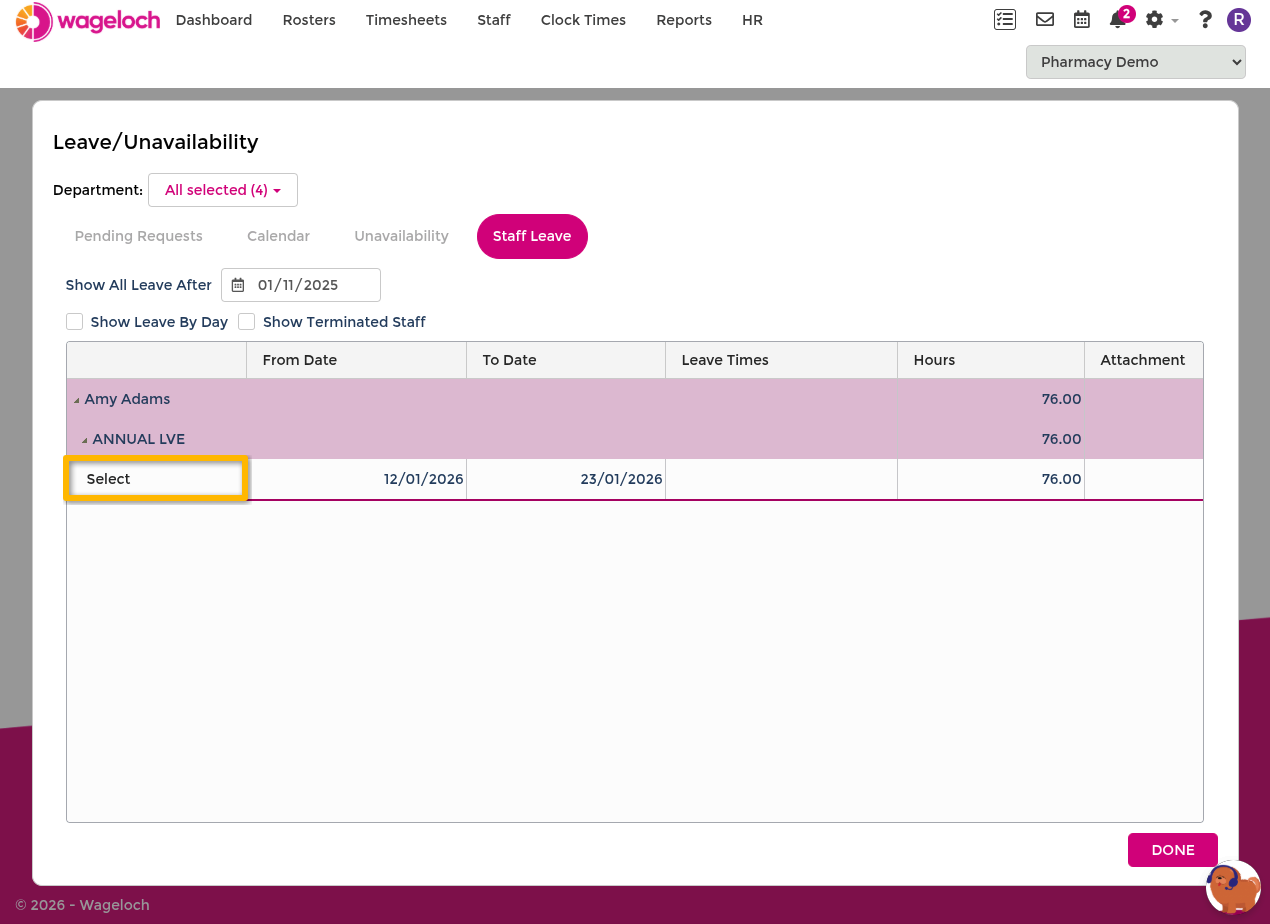Open the Timesheets menu
Screen dimensions: 1270x924
406,20
